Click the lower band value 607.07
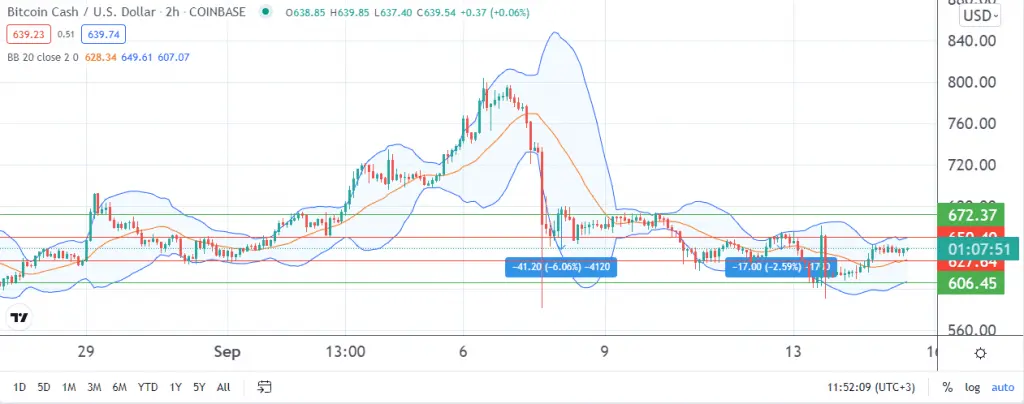Image resolution: width=1024 pixels, height=404 pixels. click(x=174, y=57)
